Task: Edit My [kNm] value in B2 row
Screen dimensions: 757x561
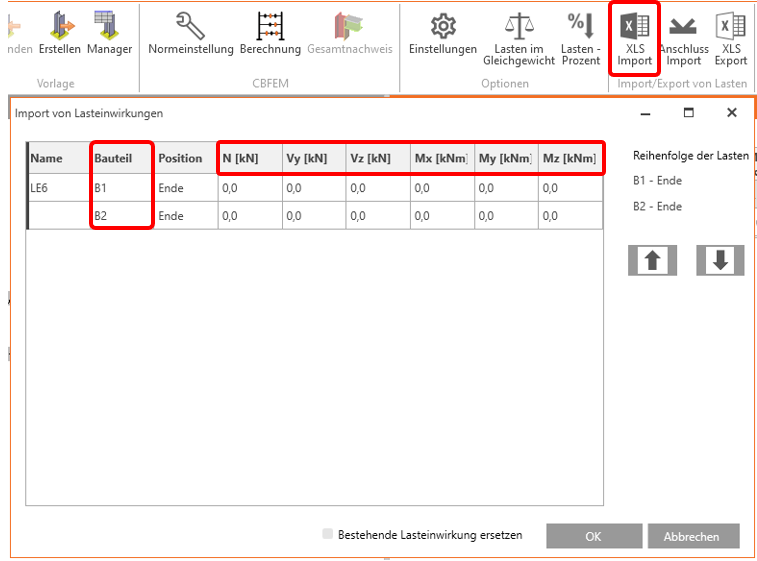Action: click(506, 215)
